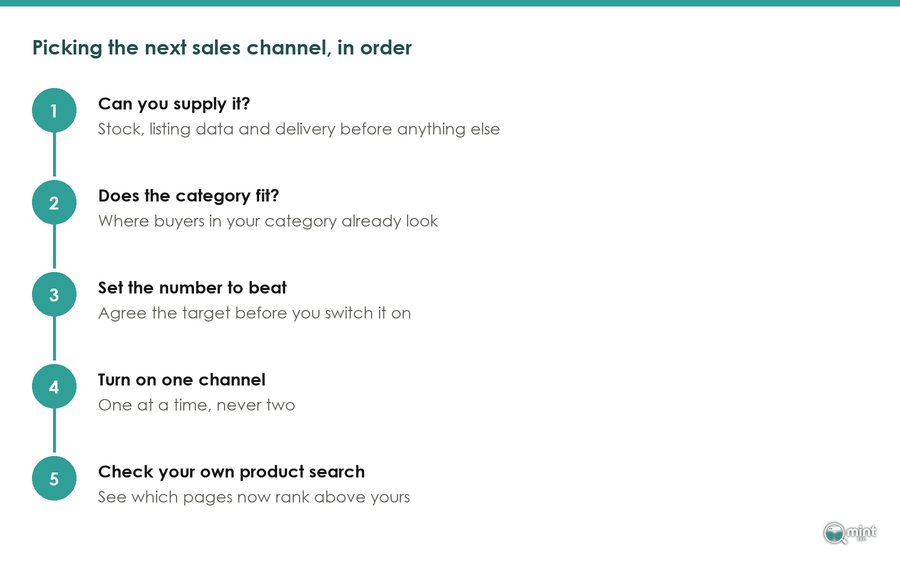This screenshot has width=900, height=568.
Task: Click the connector line between steps 4 and 5
Action: point(54,431)
